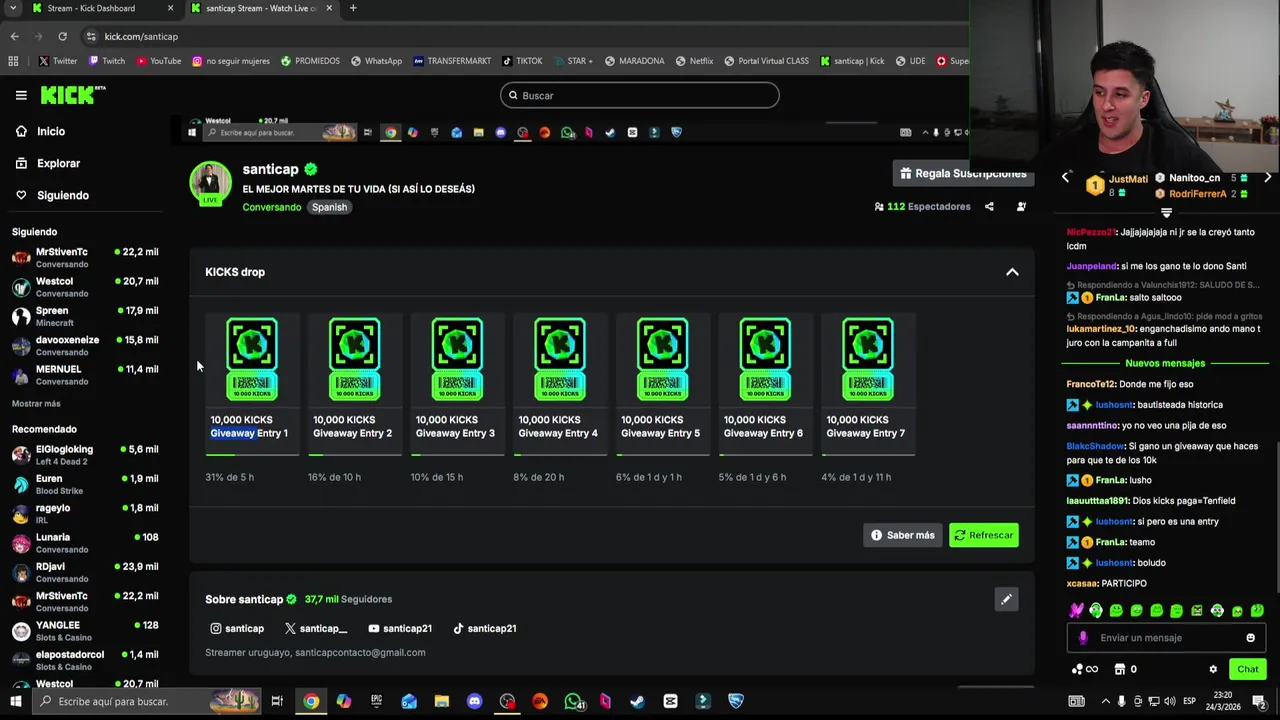
Task: Open santicap_ X profile link
Action: (316, 628)
